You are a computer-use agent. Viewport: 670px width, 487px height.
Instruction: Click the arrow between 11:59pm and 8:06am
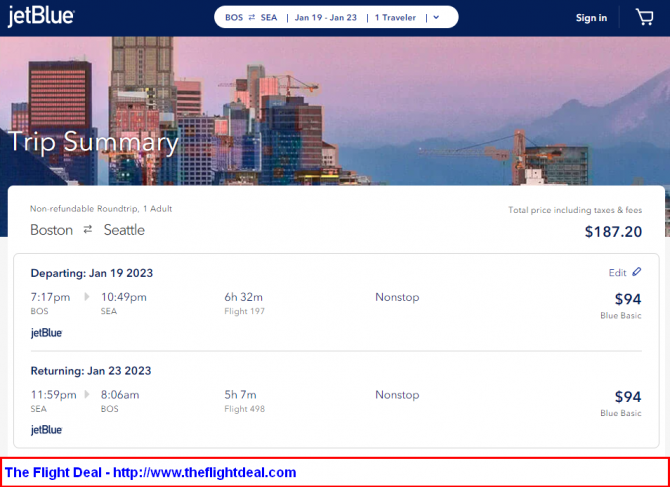coord(87,394)
